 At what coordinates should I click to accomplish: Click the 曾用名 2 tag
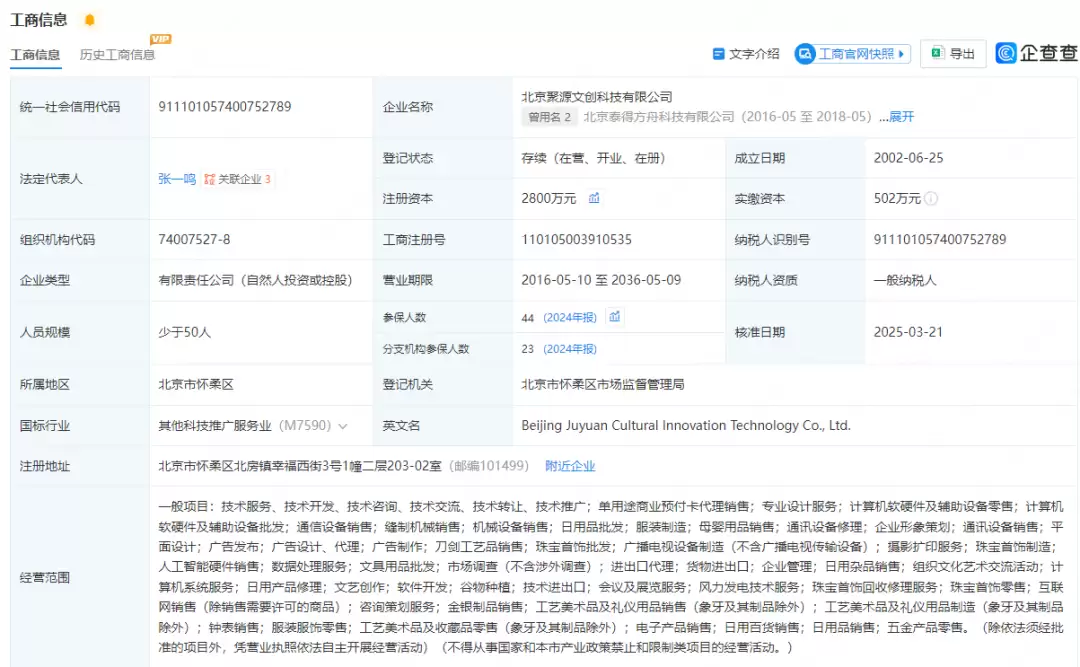coord(549,117)
